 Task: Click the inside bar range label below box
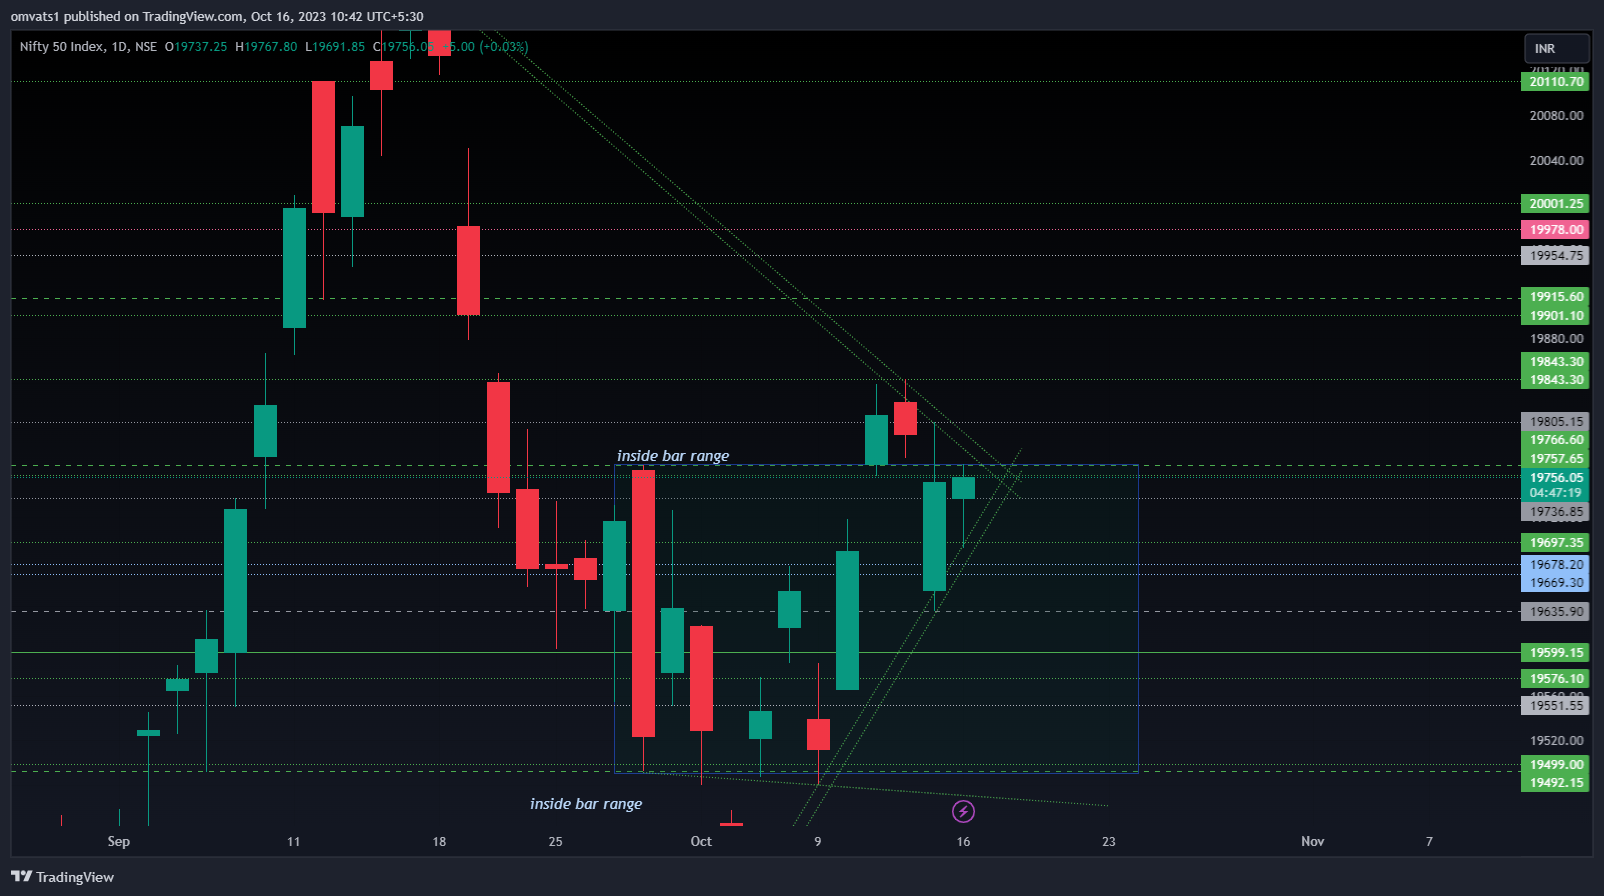[586, 804]
